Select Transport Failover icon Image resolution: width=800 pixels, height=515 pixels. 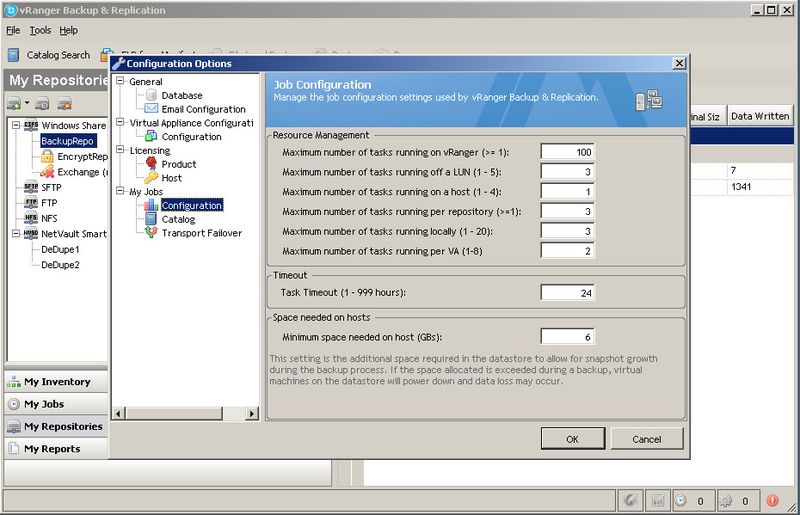151,232
